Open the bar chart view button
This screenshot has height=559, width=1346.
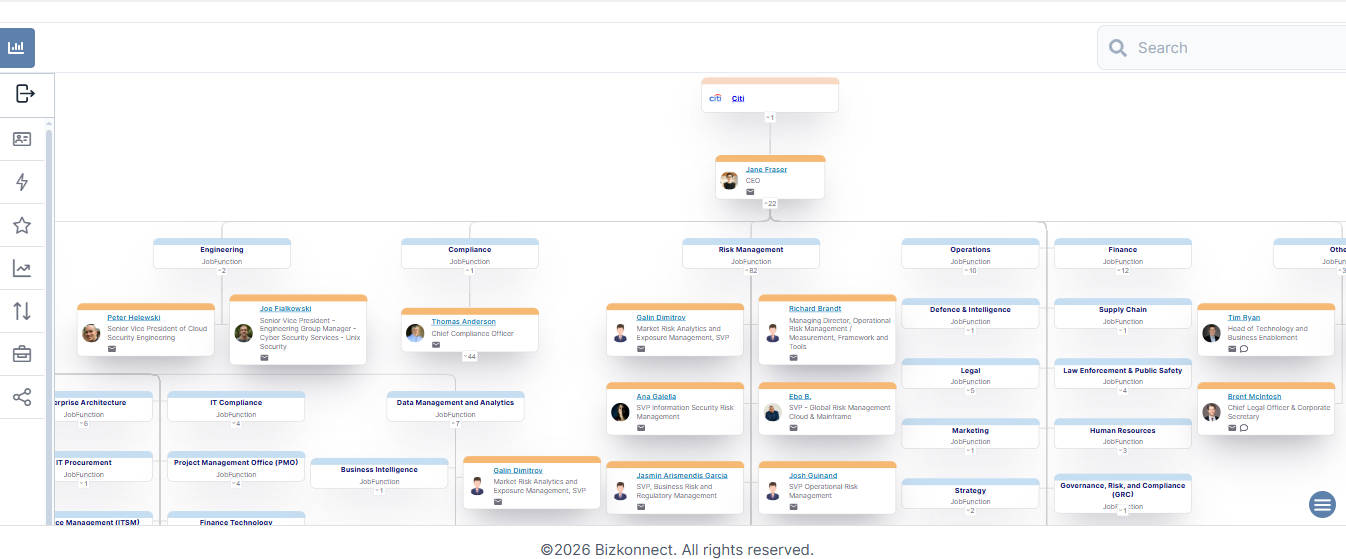point(17,48)
